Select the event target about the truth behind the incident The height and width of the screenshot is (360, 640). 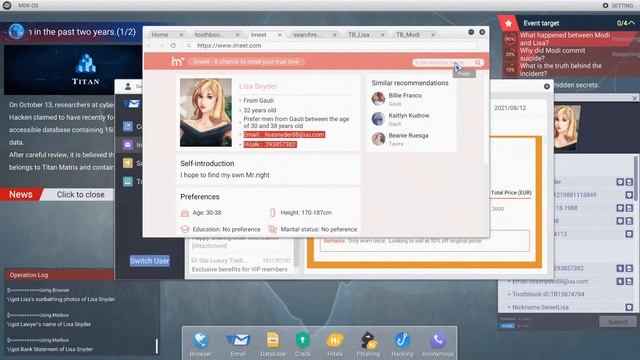pos(560,69)
